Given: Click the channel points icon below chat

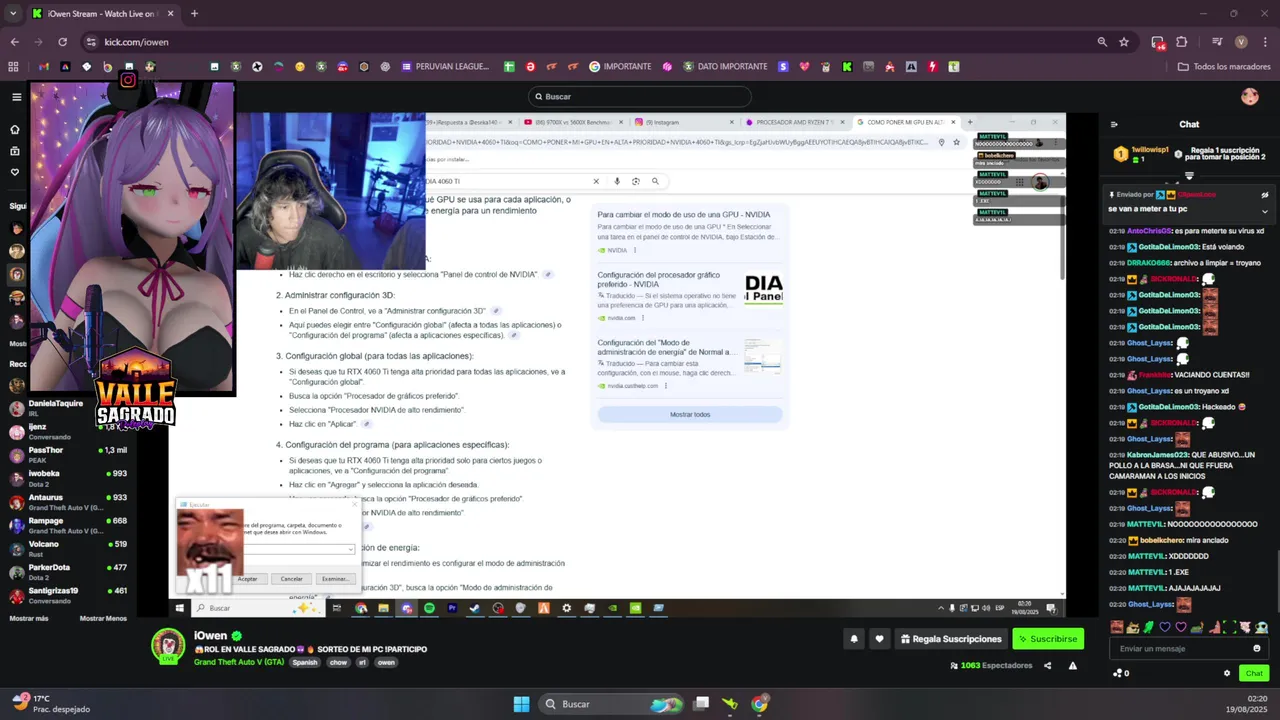Looking at the screenshot, I should pos(1121,673).
